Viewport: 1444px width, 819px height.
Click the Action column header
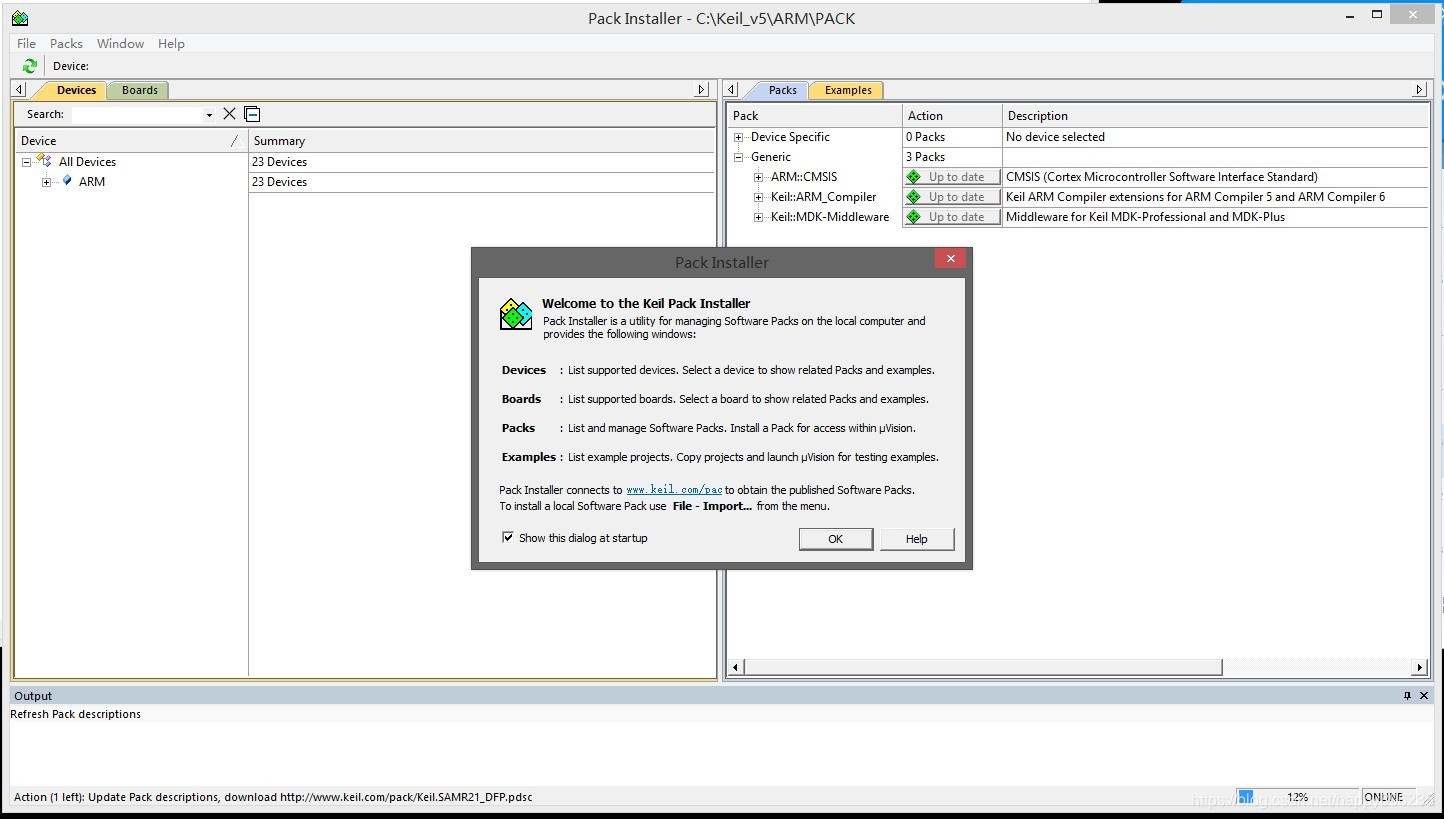(952, 116)
